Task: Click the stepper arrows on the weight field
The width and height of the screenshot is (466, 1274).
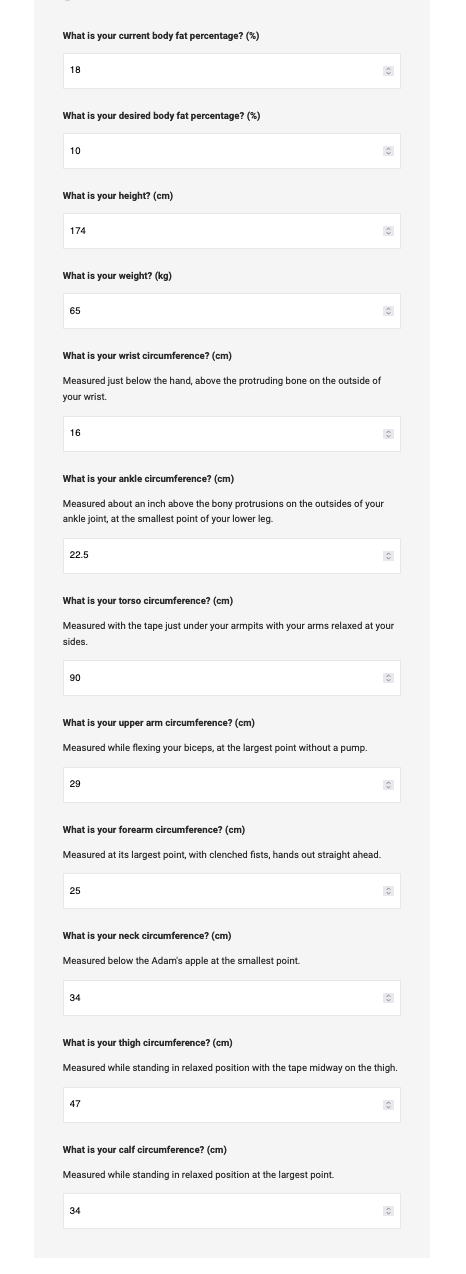Action: point(388,311)
